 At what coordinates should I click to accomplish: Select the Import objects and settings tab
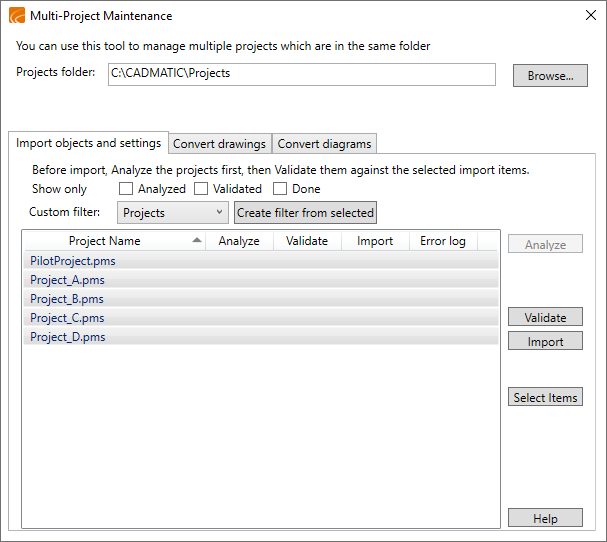(88, 144)
